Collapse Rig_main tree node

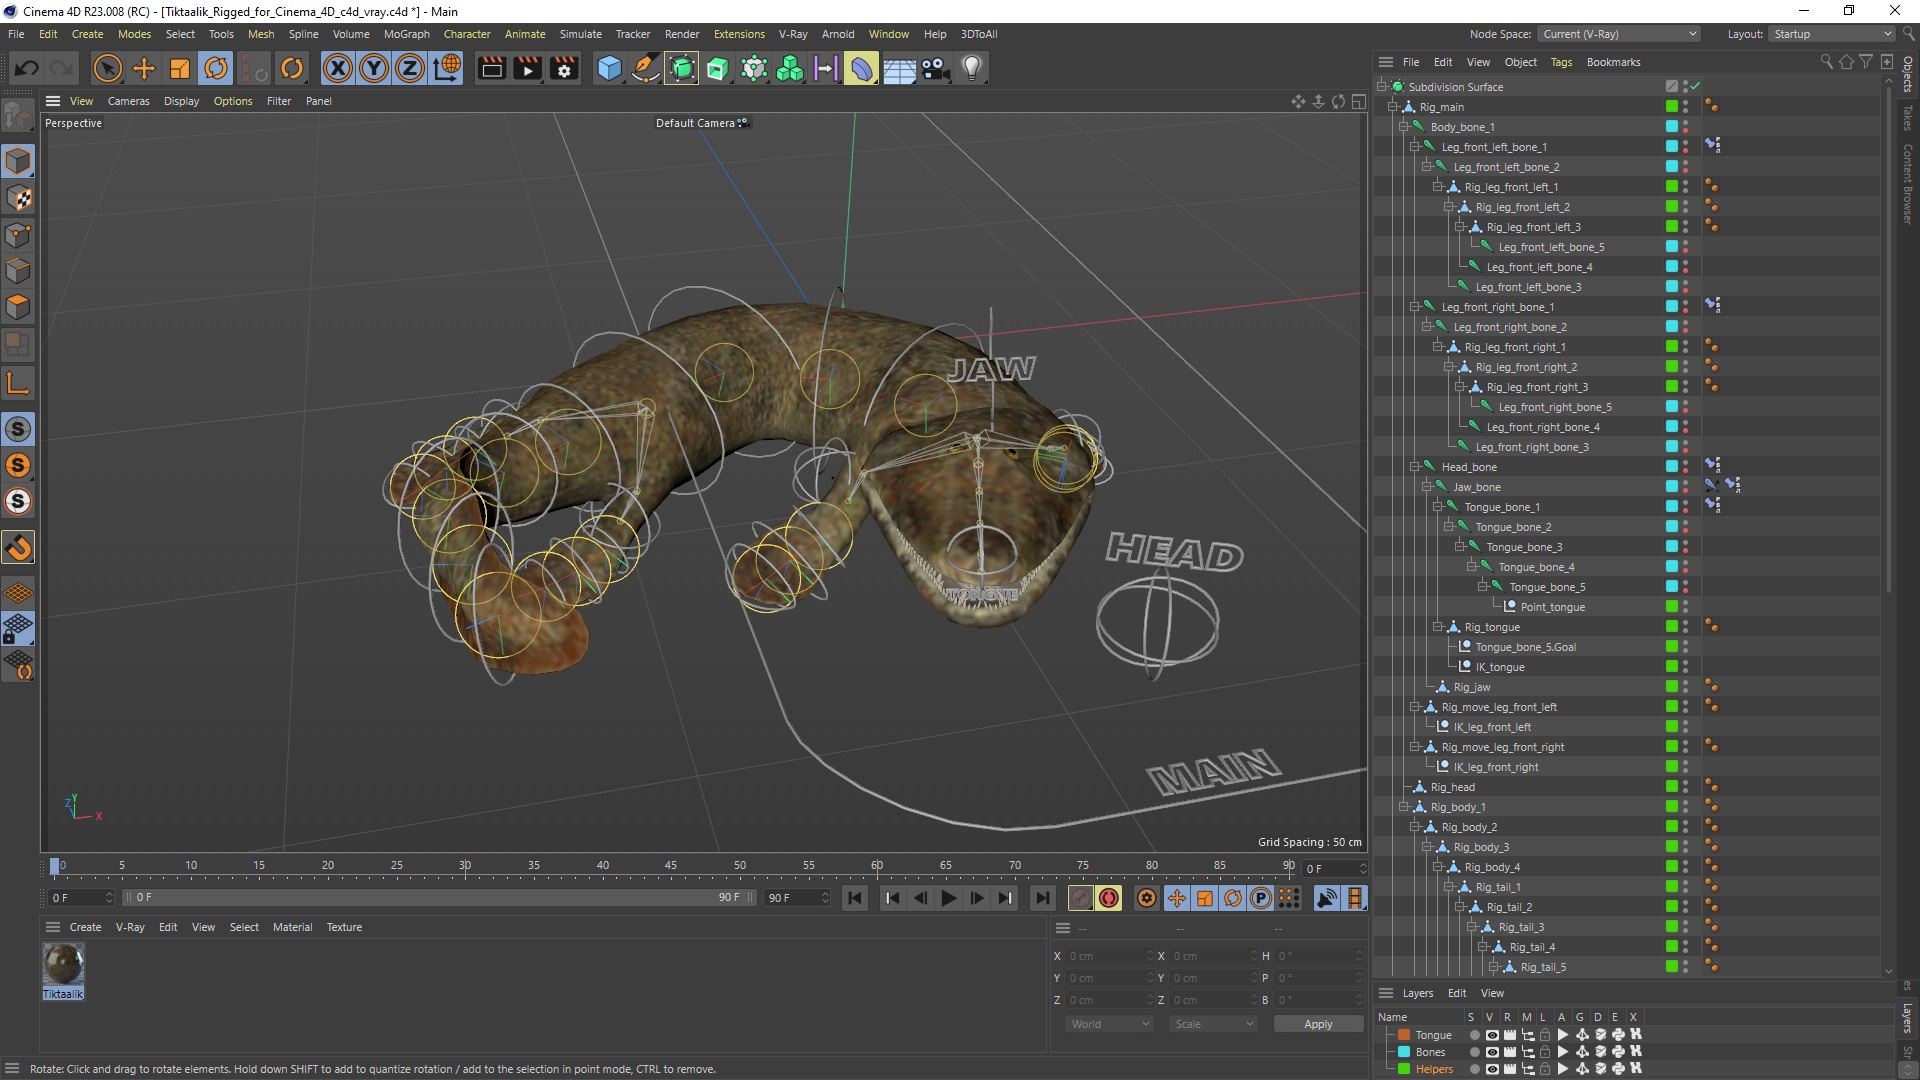click(1392, 107)
